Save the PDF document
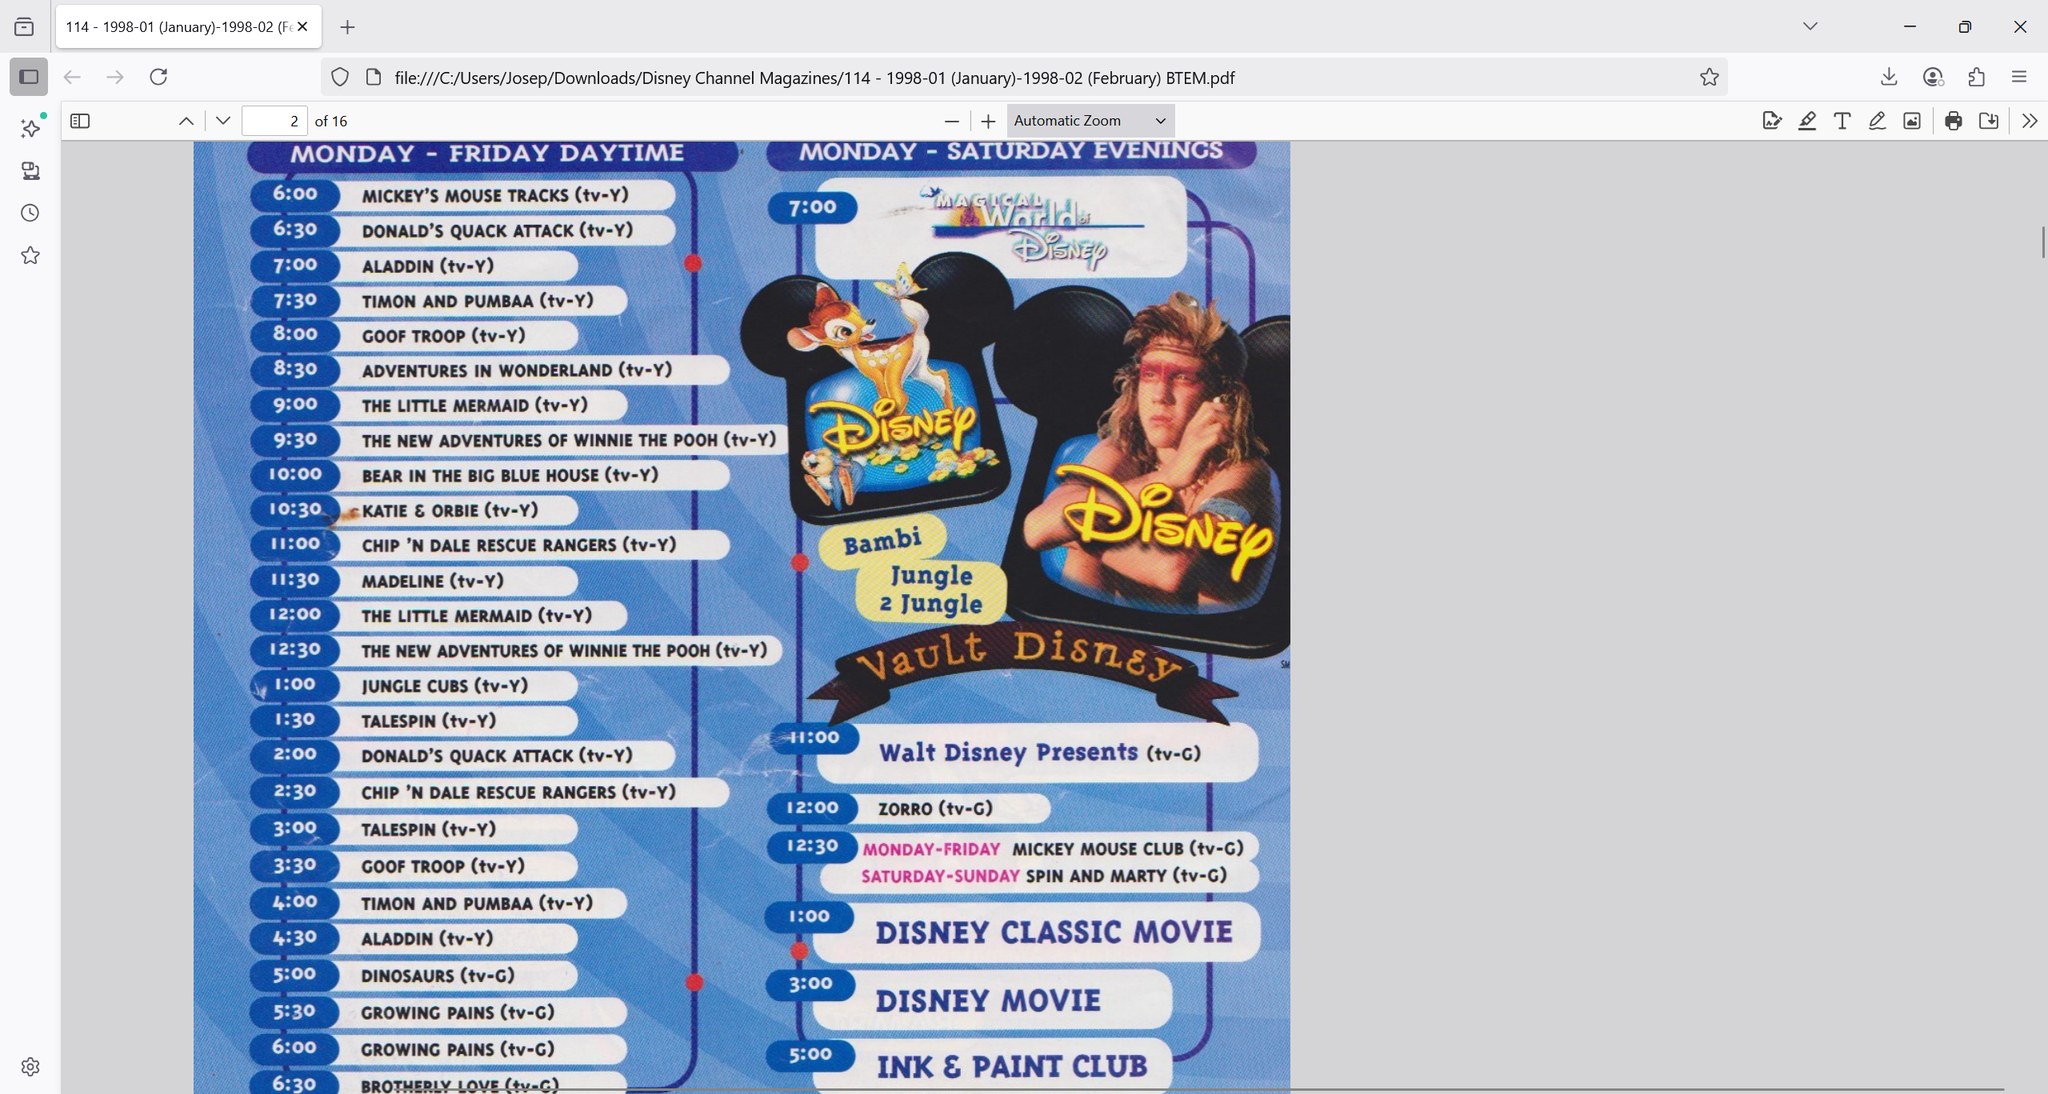Screen dimensions: 2048x1094 [x=1989, y=121]
